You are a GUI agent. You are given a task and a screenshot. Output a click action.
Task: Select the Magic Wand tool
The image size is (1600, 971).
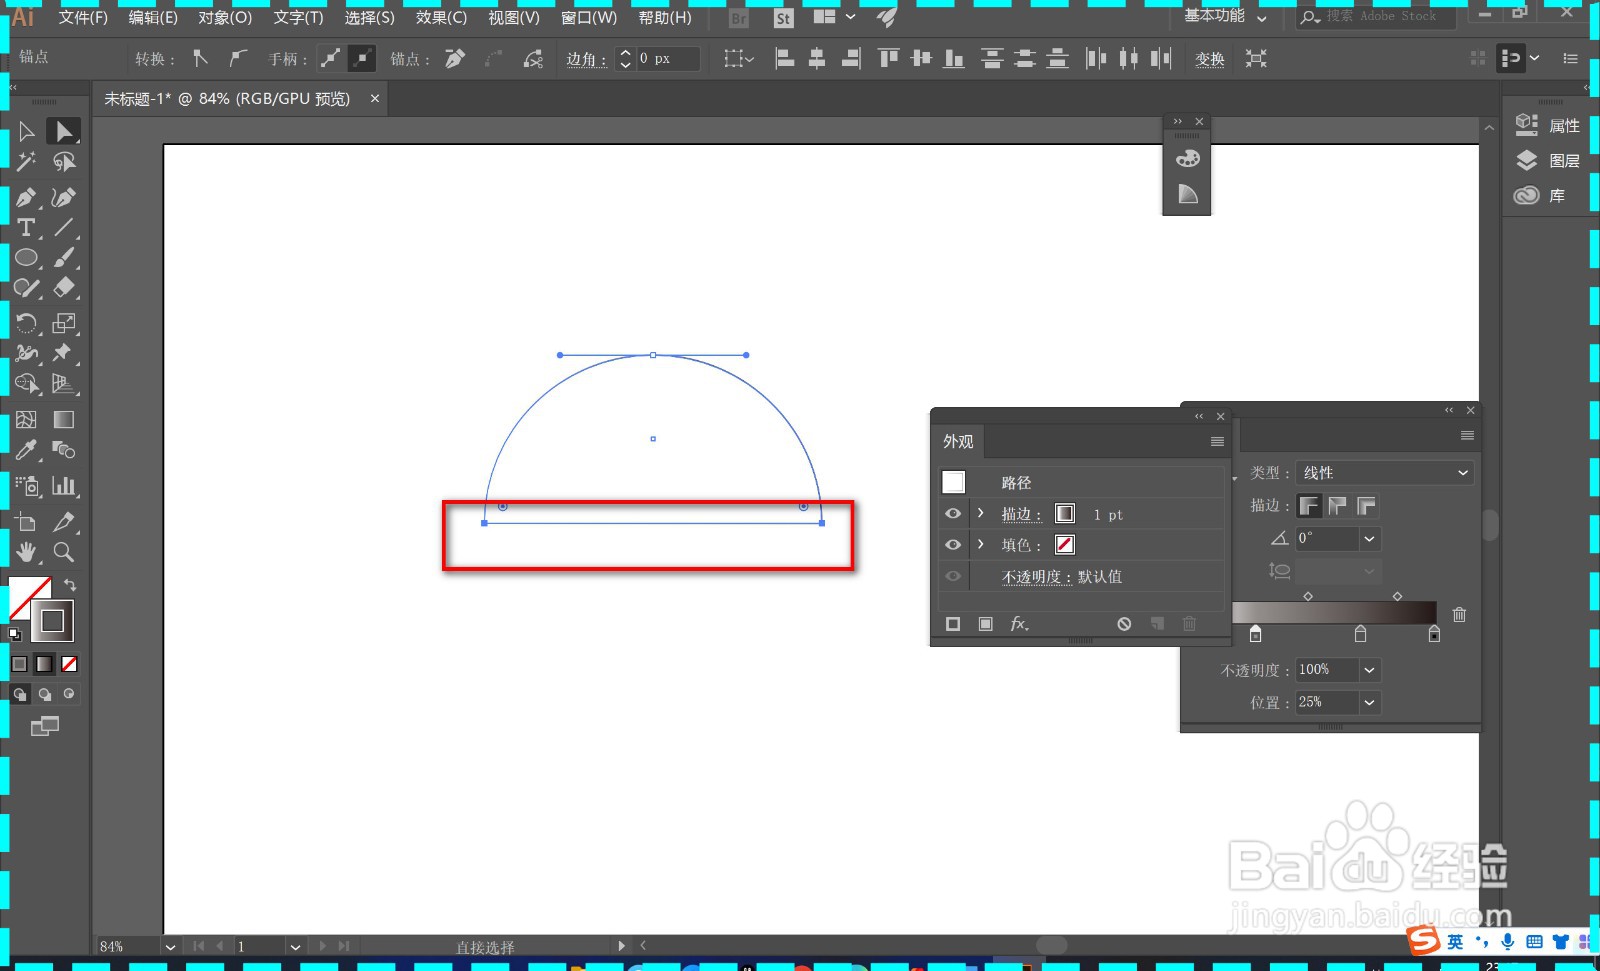27,161
